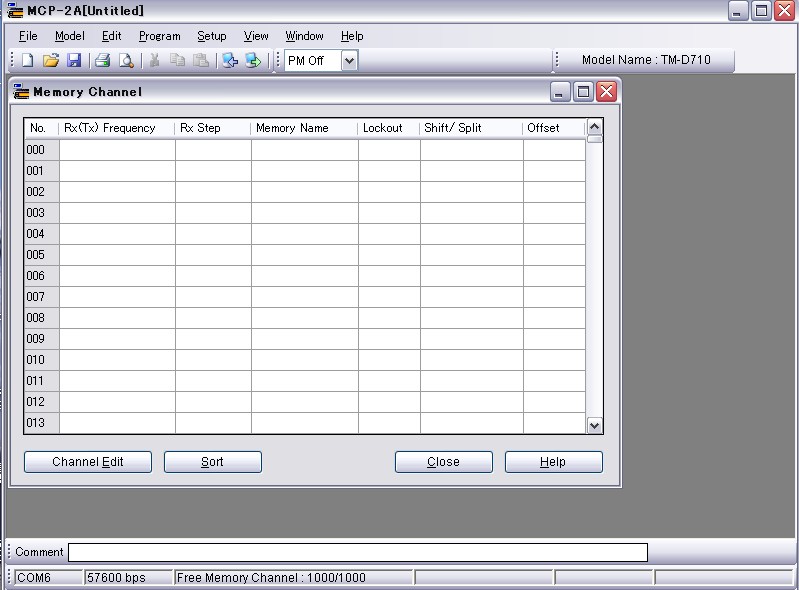Open the Setup menu

point(212,36)
